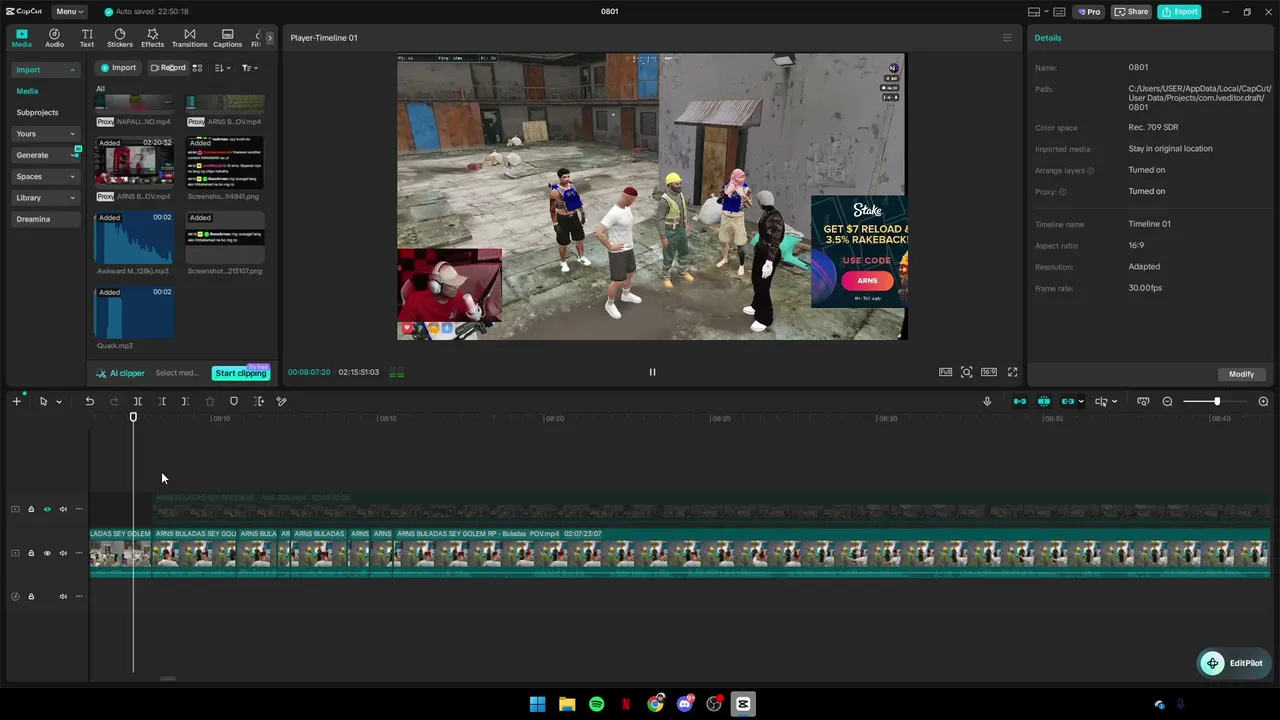This screenshot has height=720, width=1280.
Task: Open the player panel hamburger menu
Action: click(x=1007, y=38)
